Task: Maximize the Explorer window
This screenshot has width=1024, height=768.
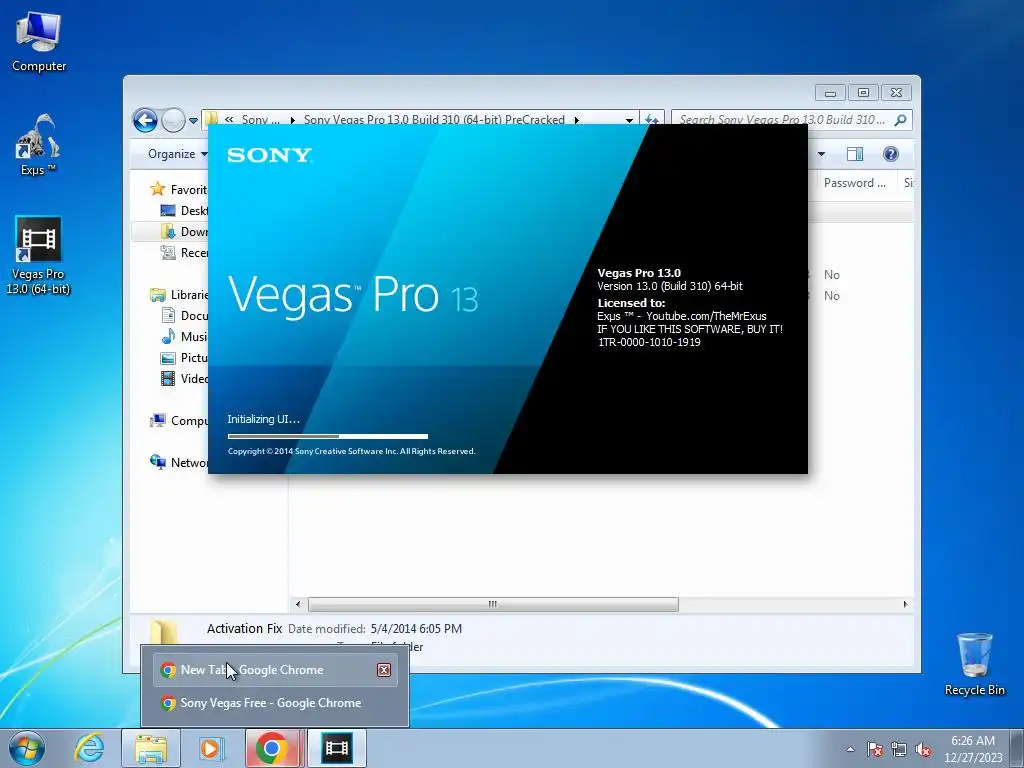Action: 863,93
